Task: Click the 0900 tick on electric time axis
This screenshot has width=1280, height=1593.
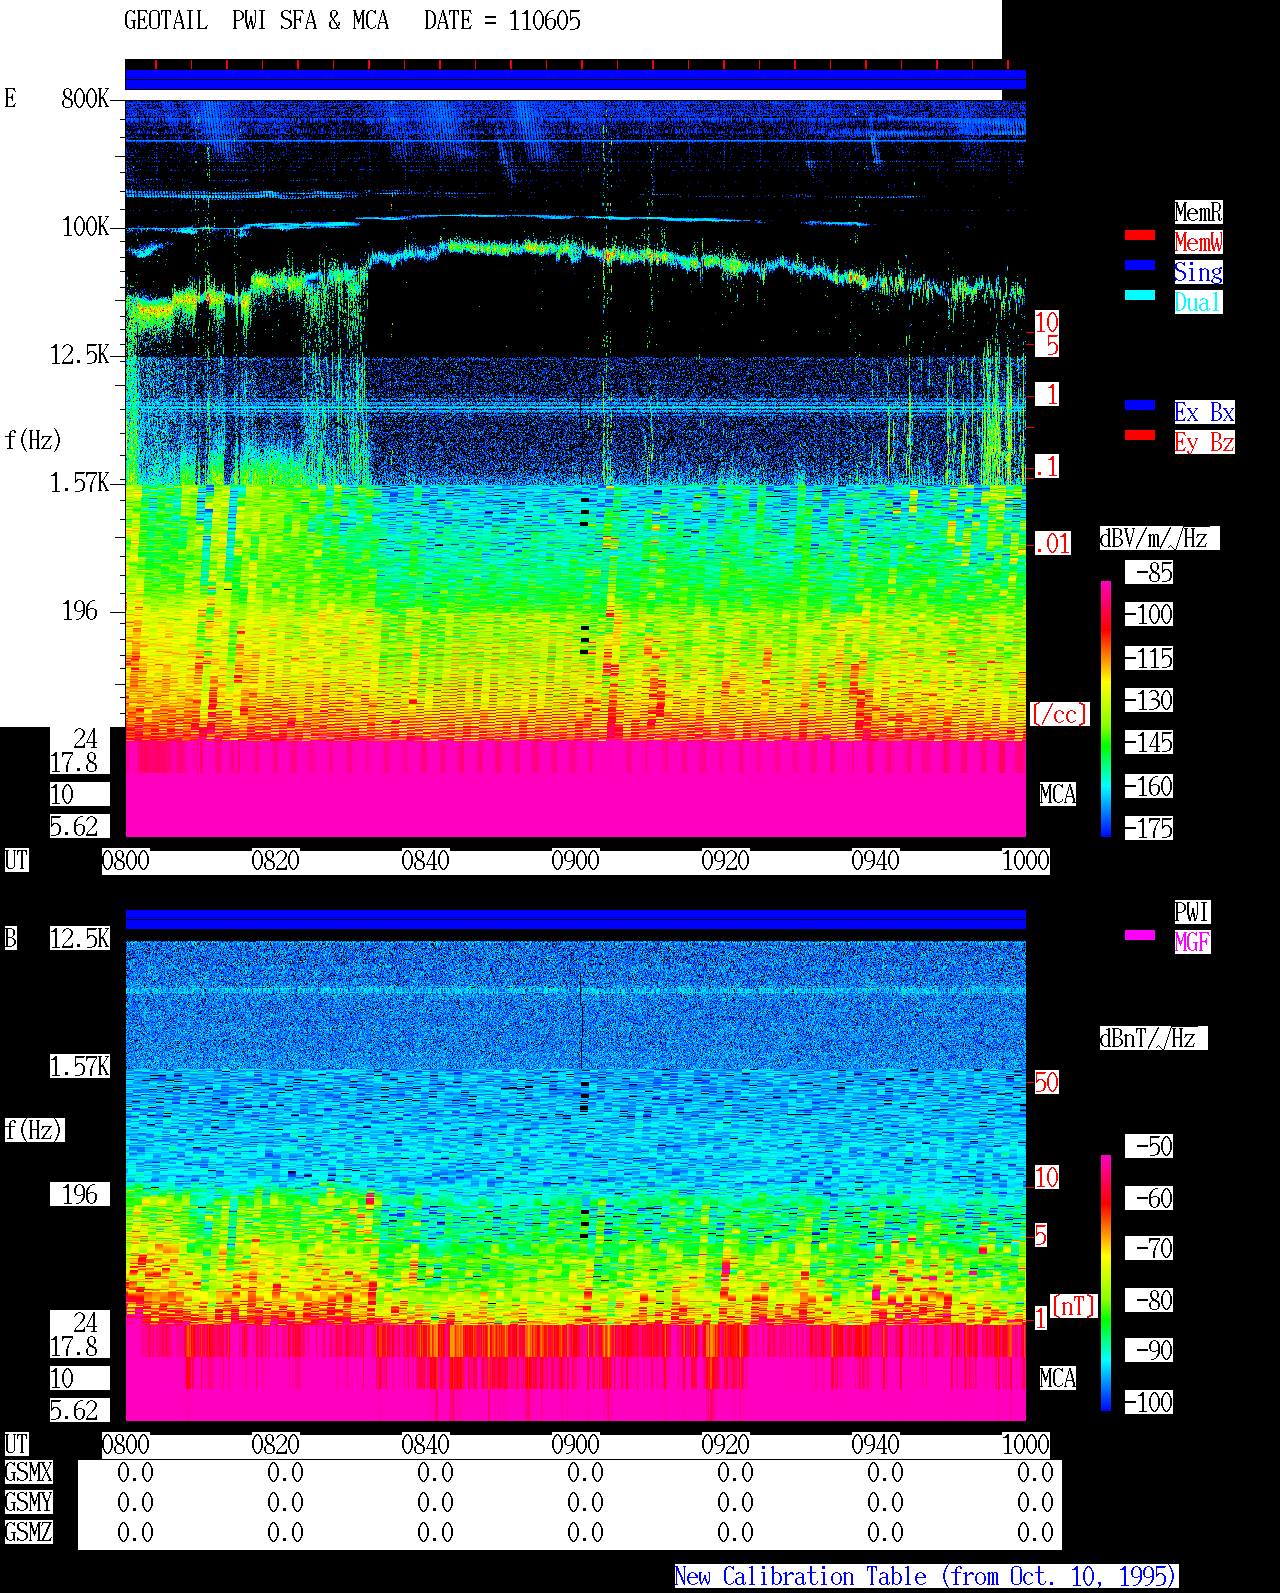Action: [x=575, y=861]
